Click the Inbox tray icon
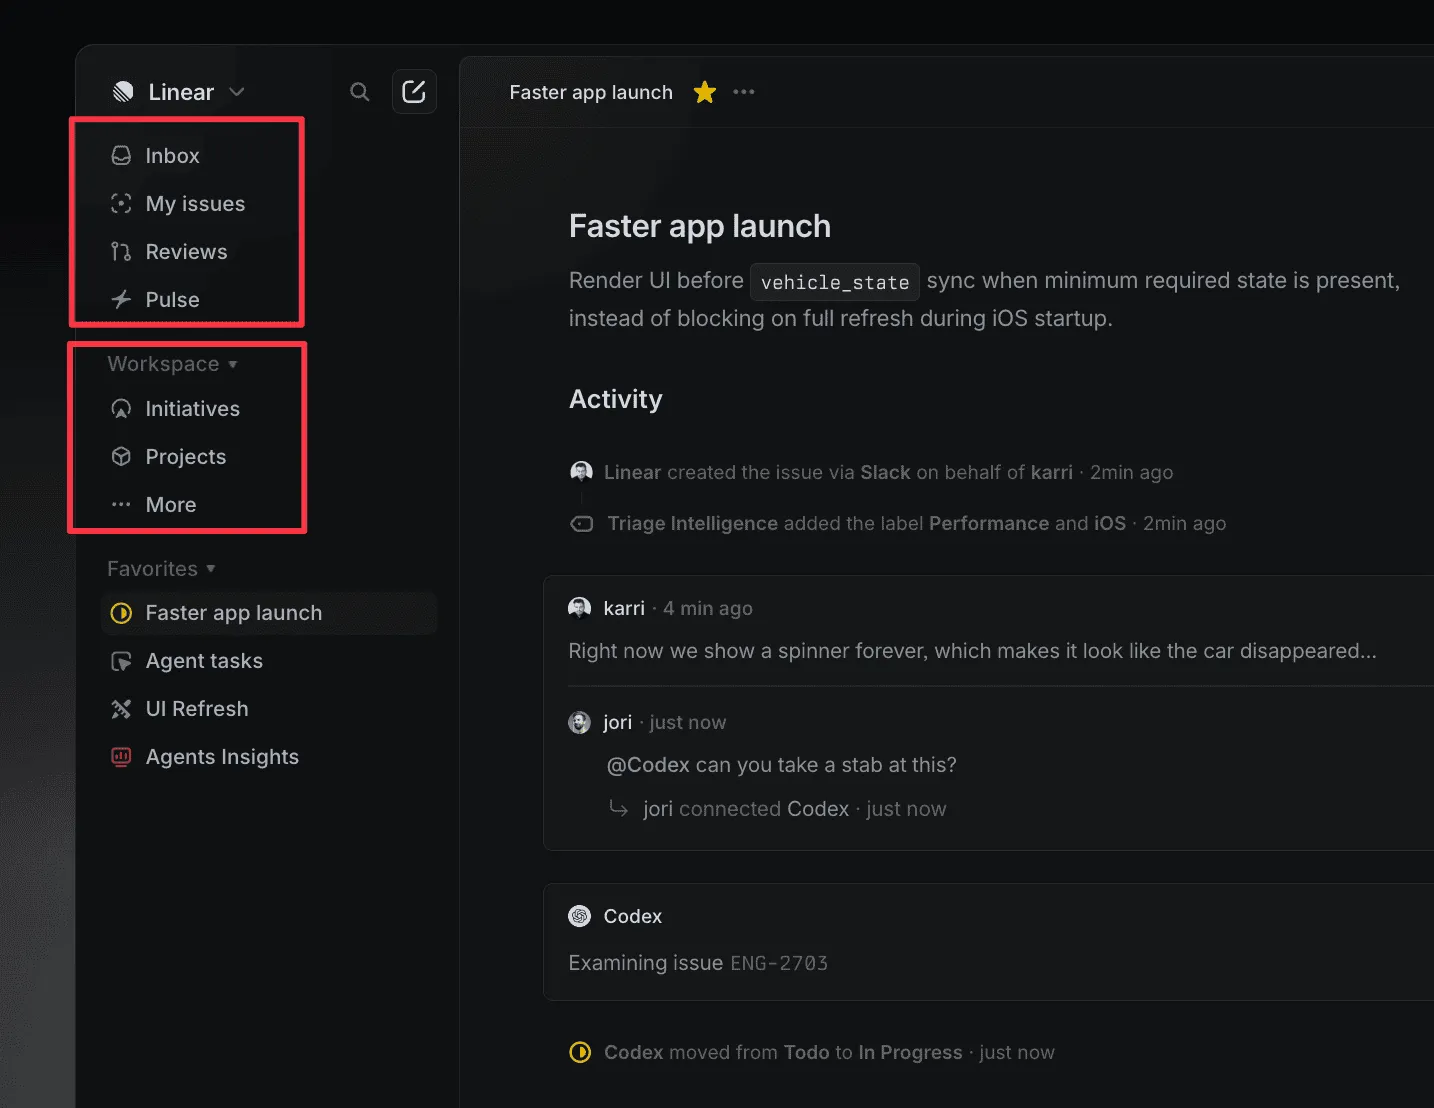The image size is (1434, 1108). click(121, 156)
